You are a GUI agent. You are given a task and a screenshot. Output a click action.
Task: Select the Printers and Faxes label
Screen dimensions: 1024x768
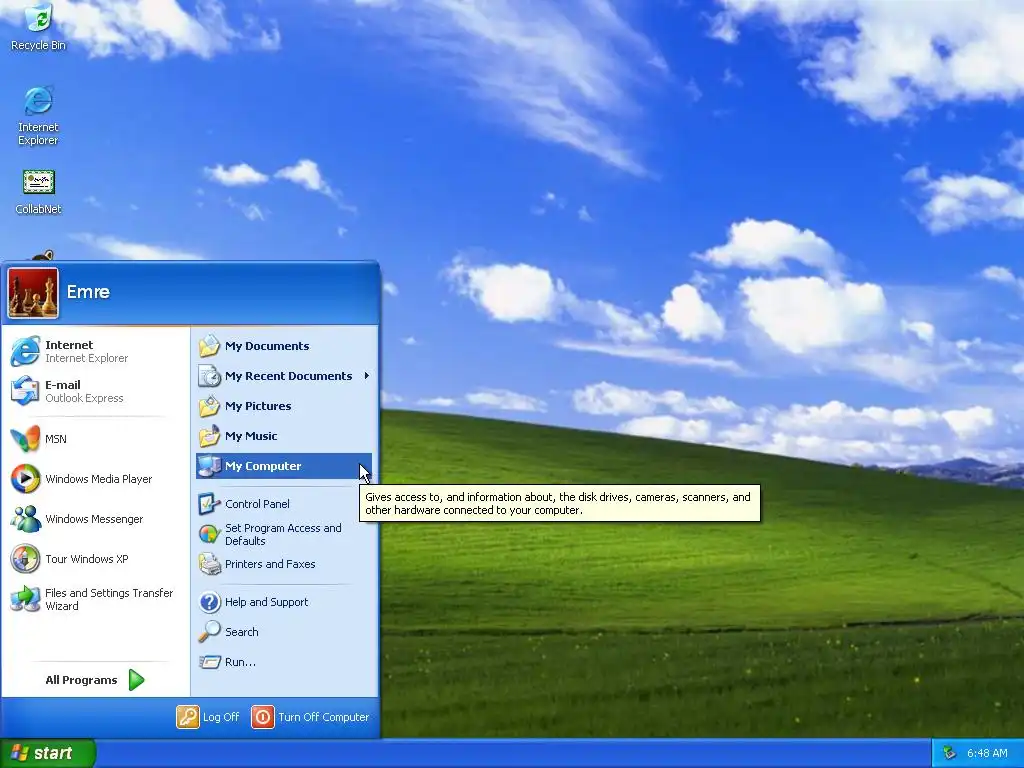(x=270, y=564)
